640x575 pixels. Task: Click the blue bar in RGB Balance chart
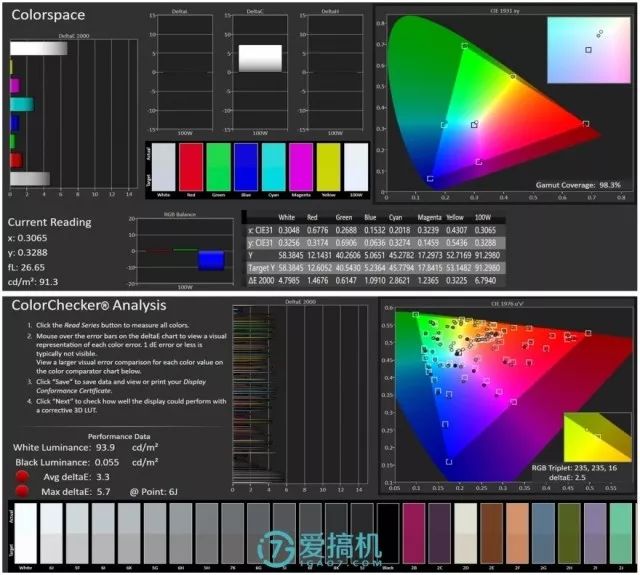click(x=211, y=260)
